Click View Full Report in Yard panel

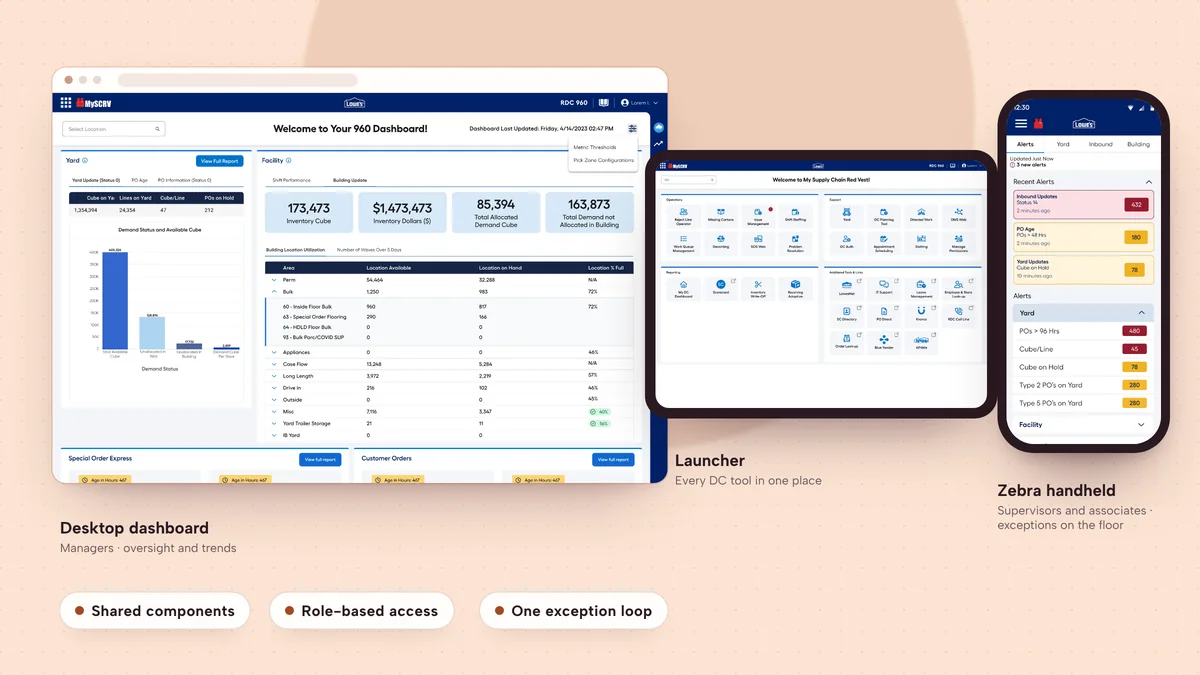click(x=219, y=161)
